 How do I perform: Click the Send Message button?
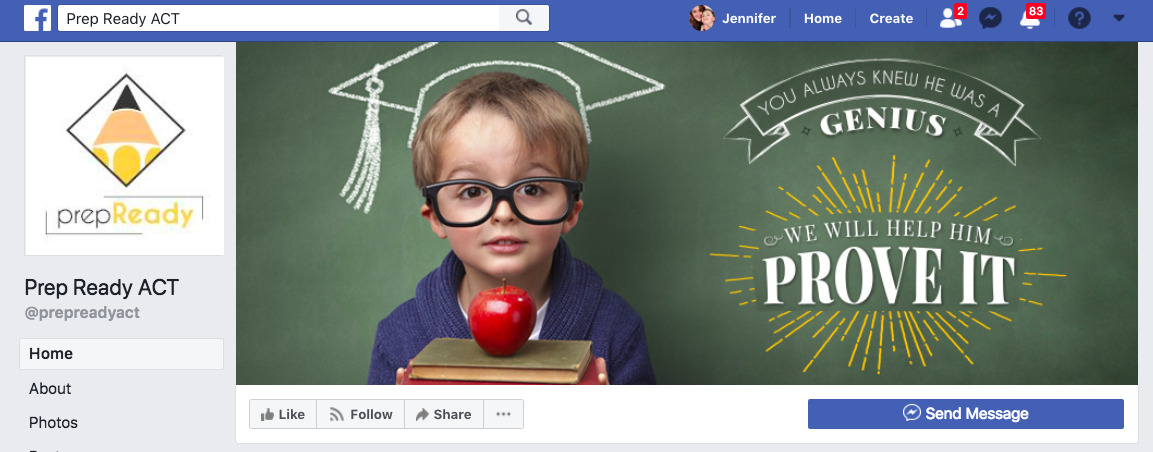(965, 414)
